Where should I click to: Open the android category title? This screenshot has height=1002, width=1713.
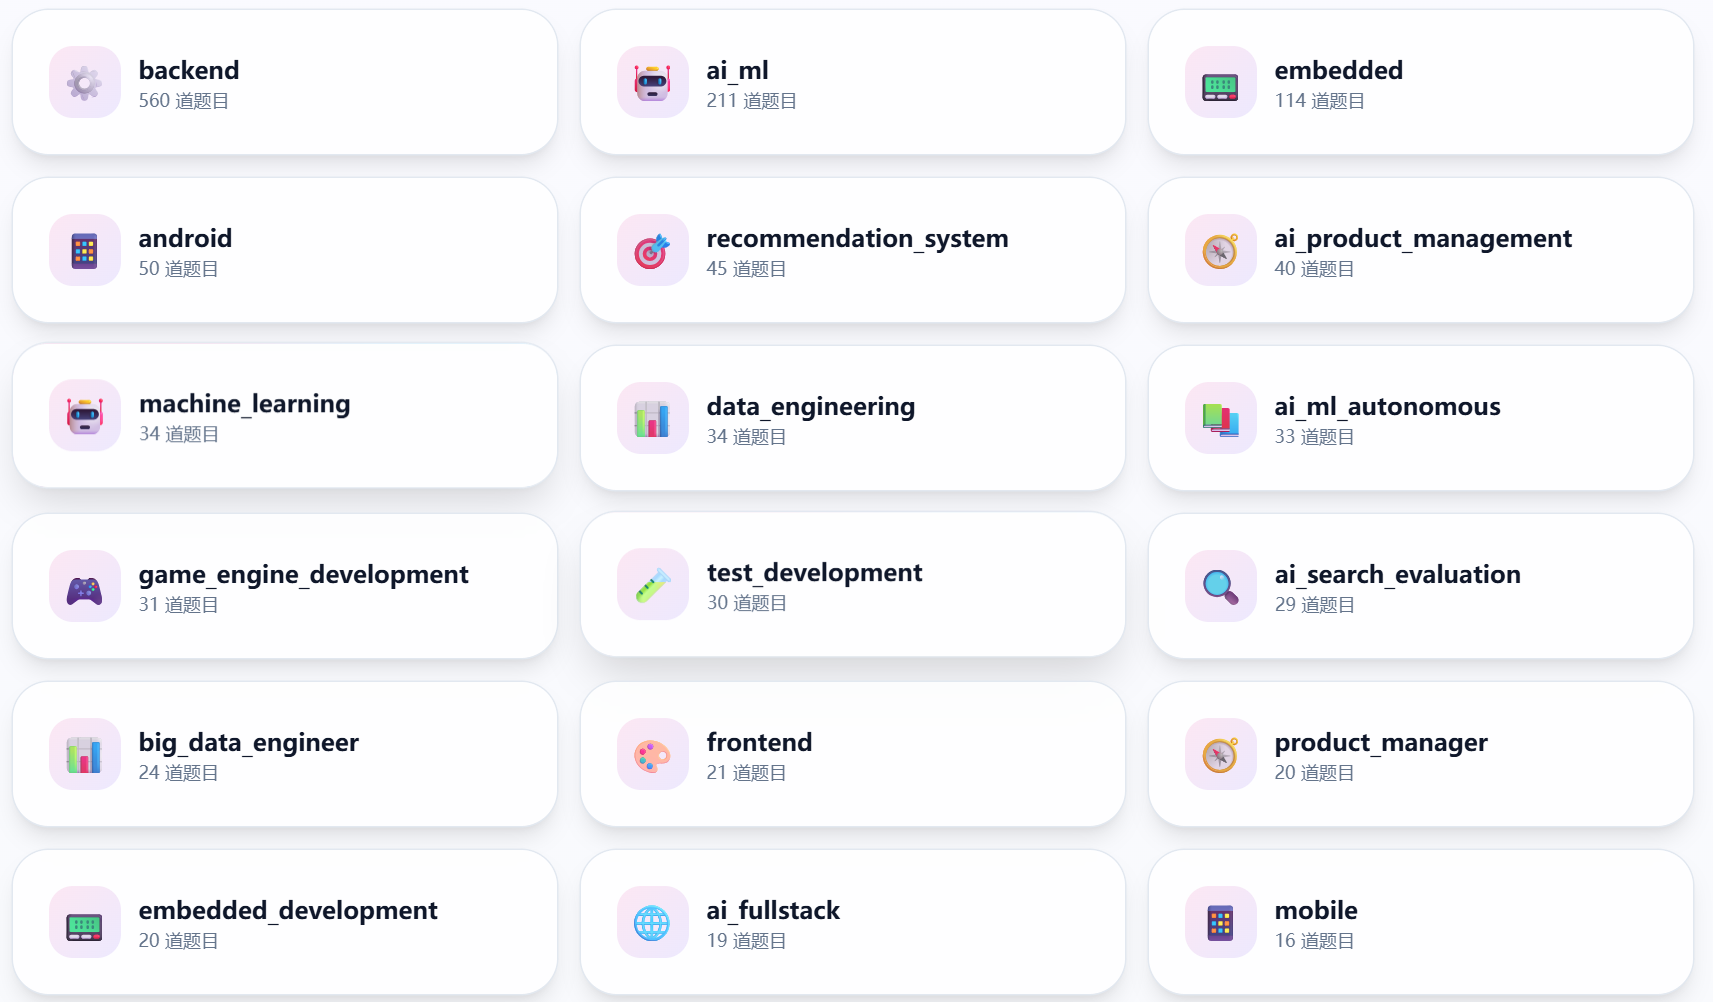pyautogui.click(x=185, y=238)
